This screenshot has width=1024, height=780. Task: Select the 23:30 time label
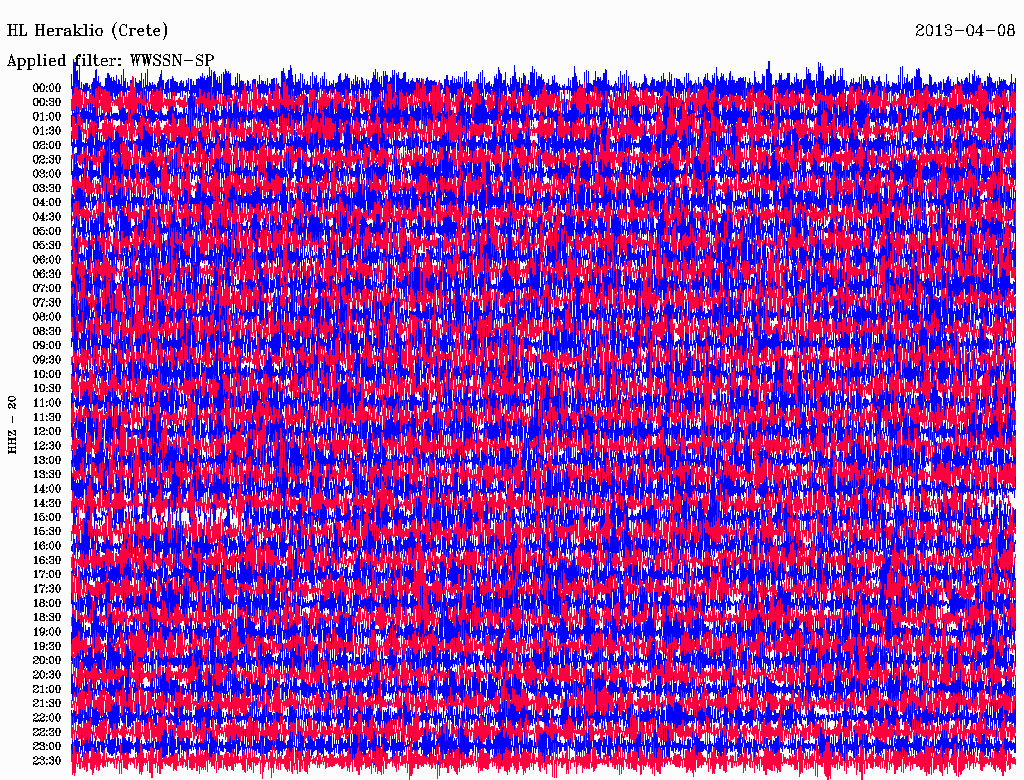[x=46, y=760]
